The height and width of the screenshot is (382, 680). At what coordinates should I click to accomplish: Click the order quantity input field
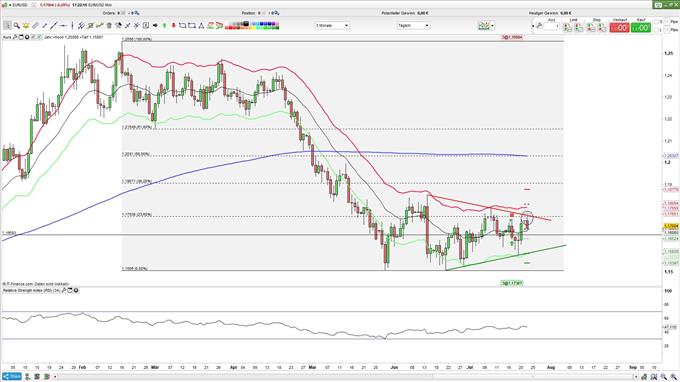click(552, 26)
